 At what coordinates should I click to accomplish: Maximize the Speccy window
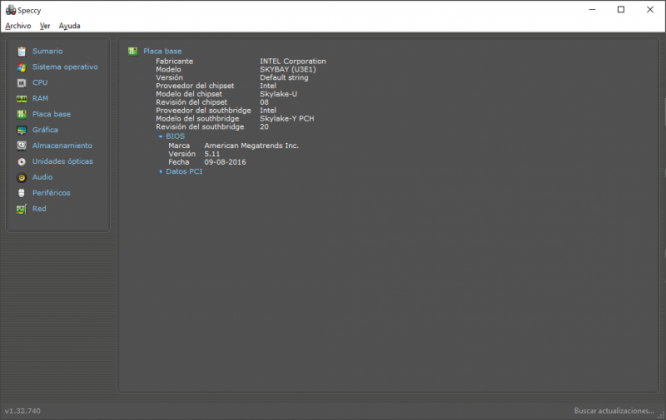[621, 10]
